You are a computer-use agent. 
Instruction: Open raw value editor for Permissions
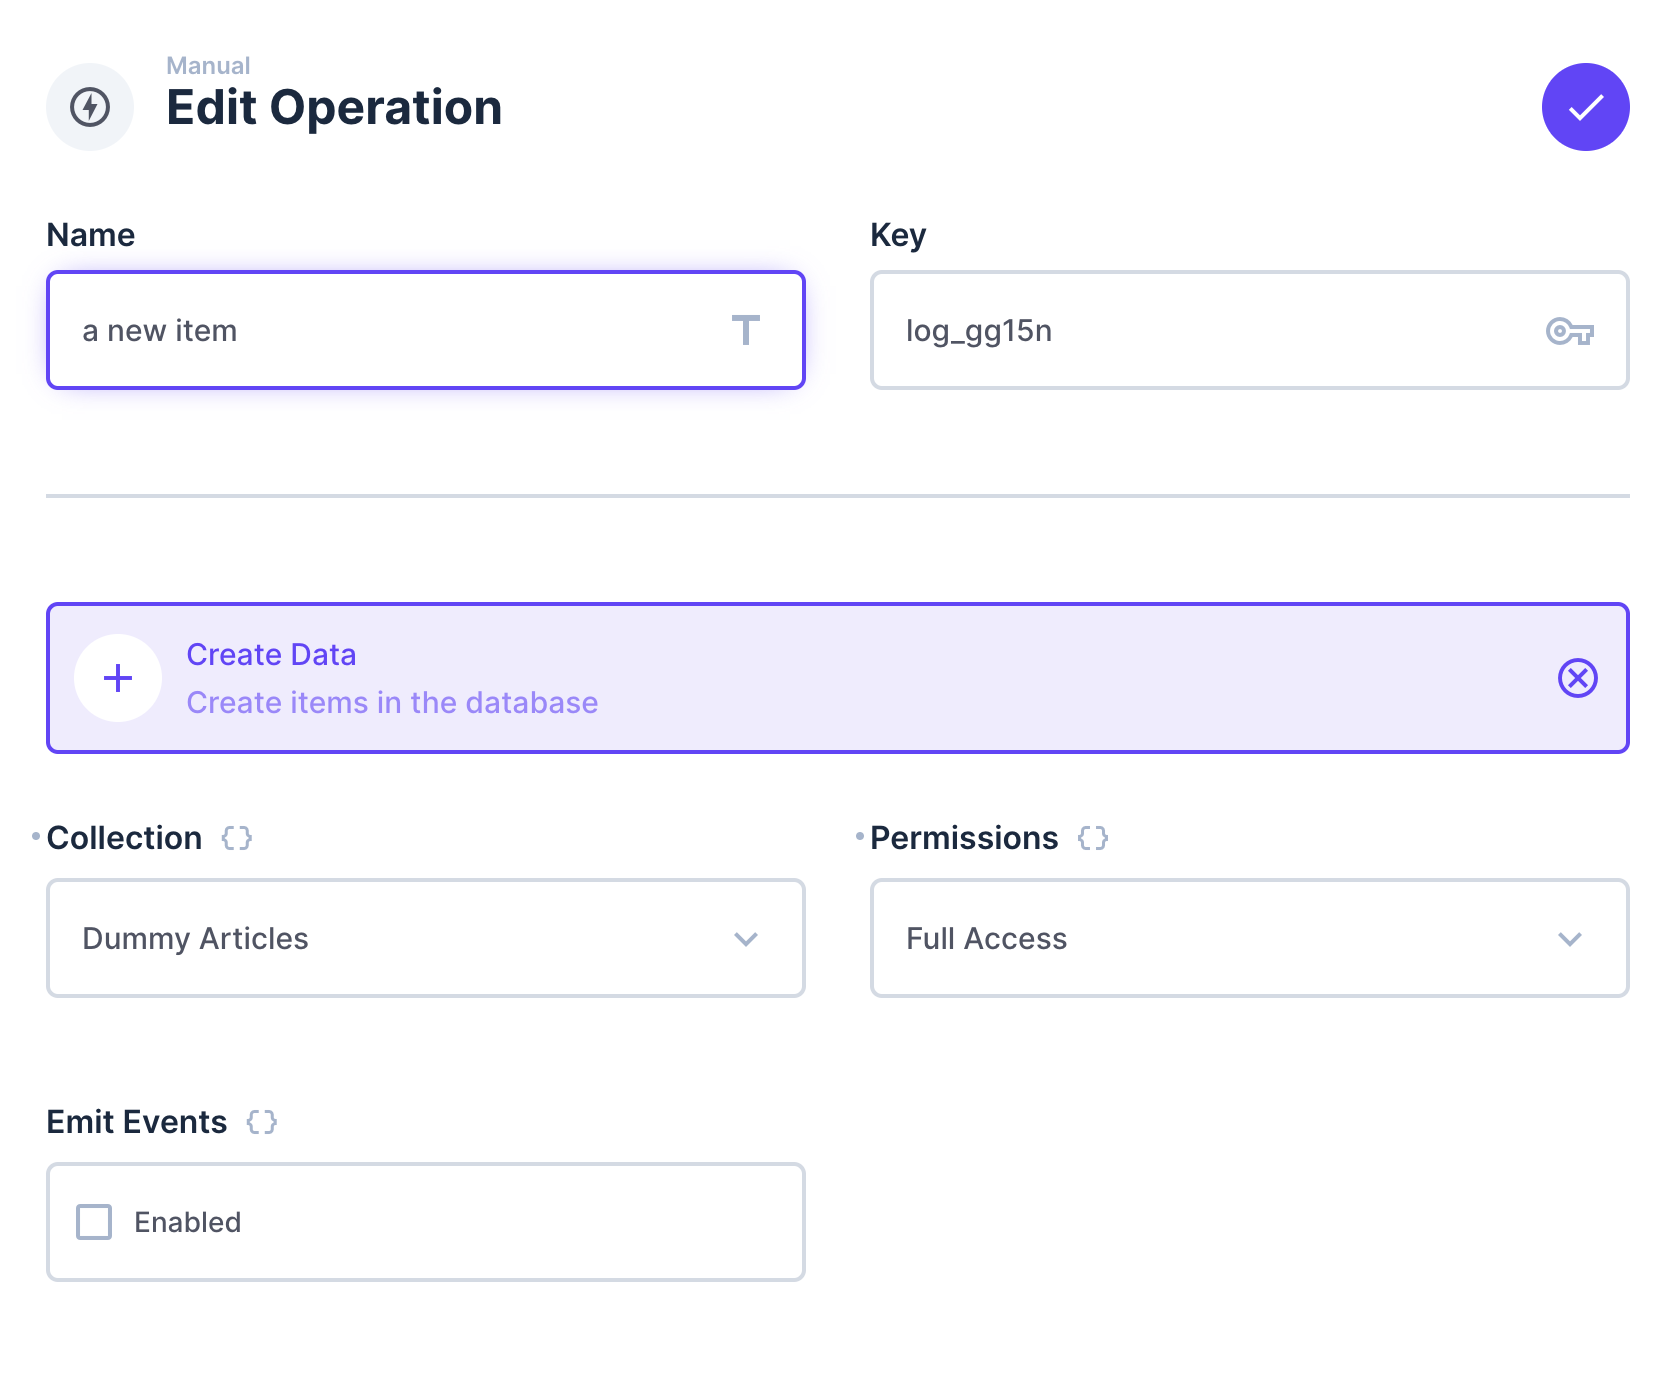click(1092, 838)
